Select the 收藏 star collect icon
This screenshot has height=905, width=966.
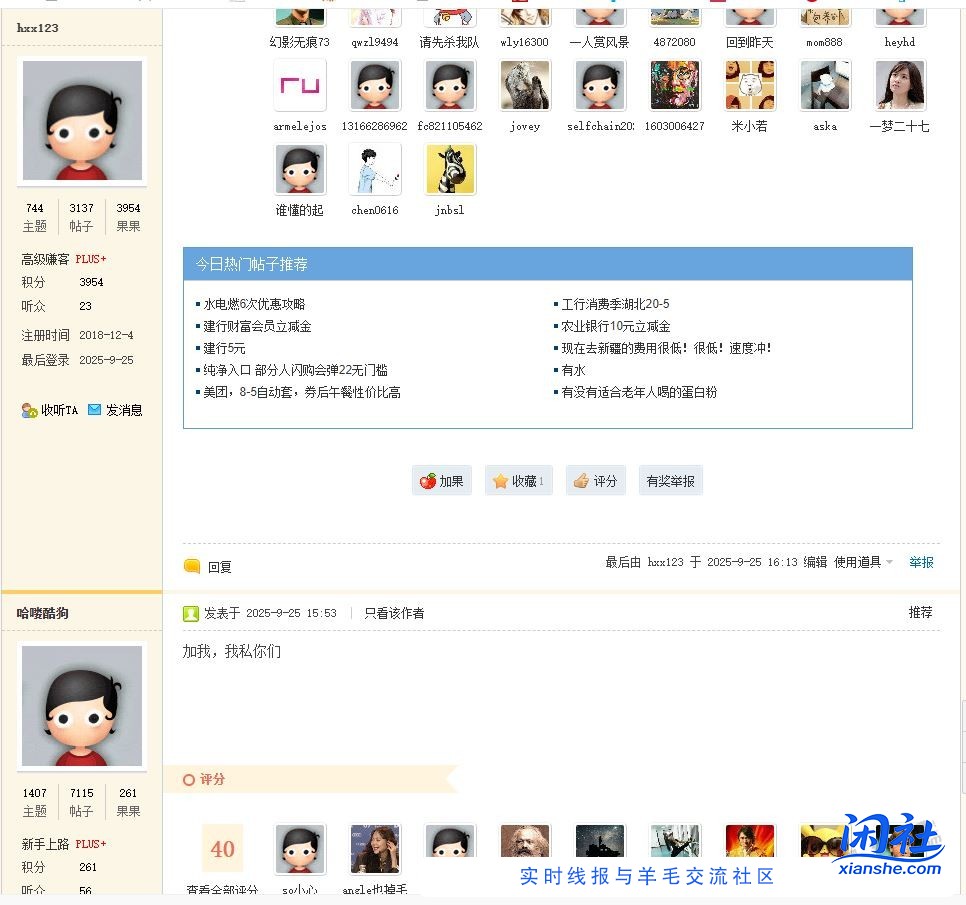click(502, 480)
